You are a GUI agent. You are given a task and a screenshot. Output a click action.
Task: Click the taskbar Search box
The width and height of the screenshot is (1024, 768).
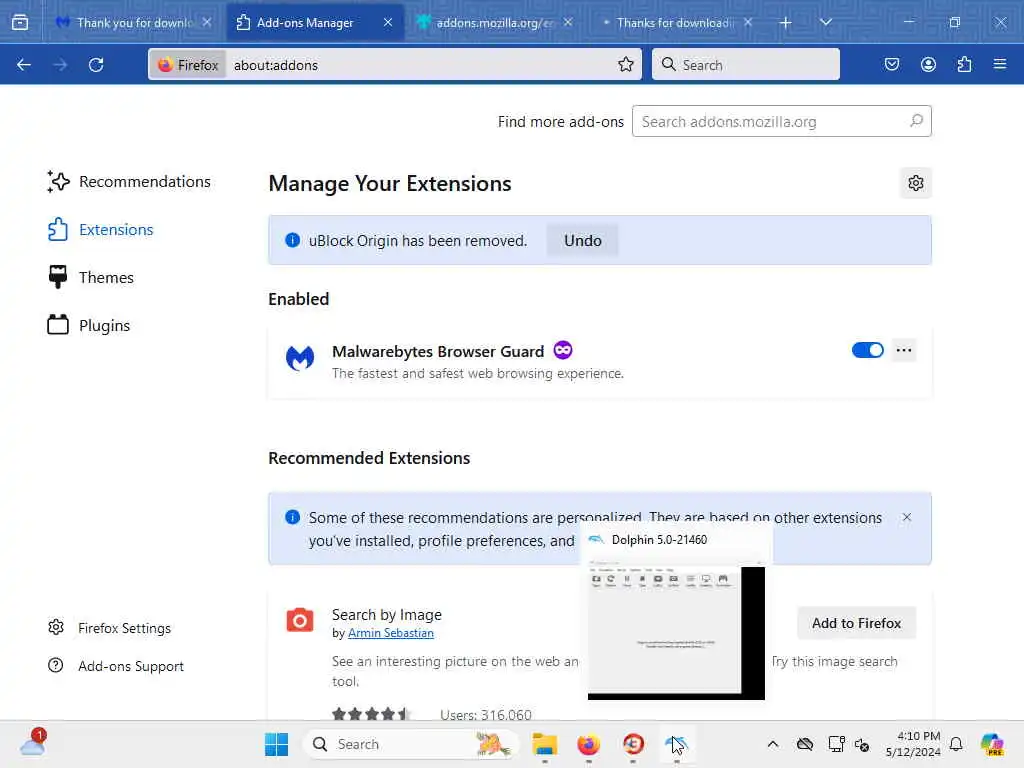[410, 744]
